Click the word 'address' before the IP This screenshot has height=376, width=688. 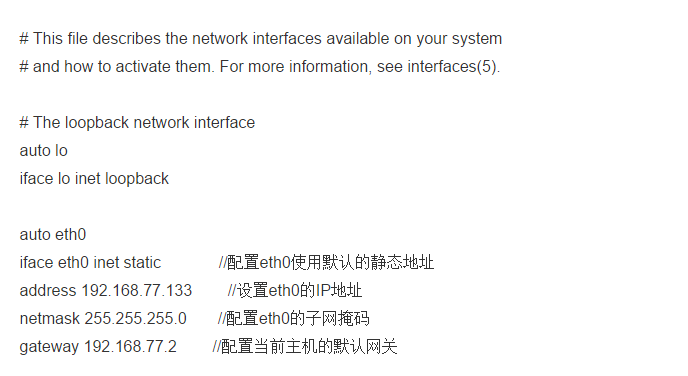[x=48, y=290]
